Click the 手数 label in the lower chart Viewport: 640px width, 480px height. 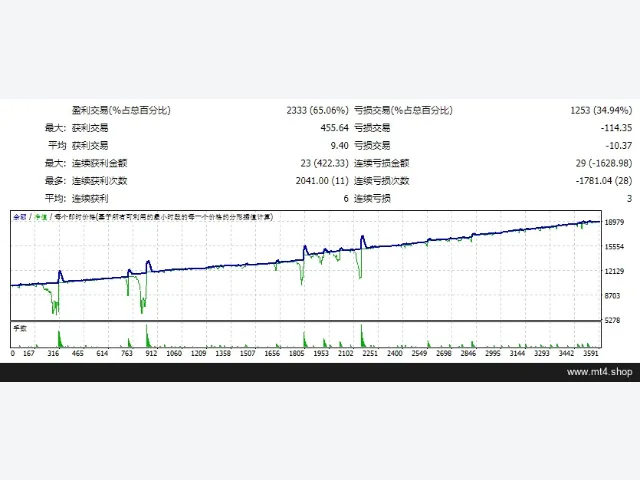pyautogui.click(x=20, y=328)
